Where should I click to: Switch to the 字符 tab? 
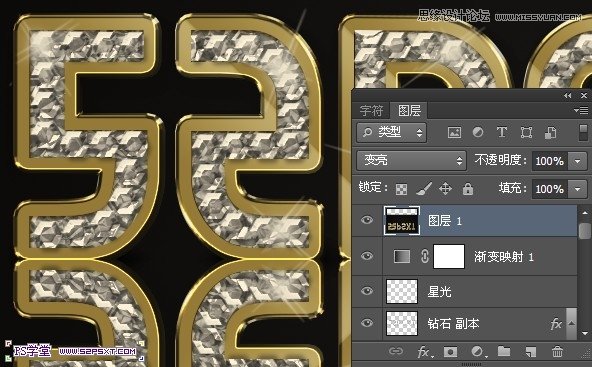click(371, 111)
